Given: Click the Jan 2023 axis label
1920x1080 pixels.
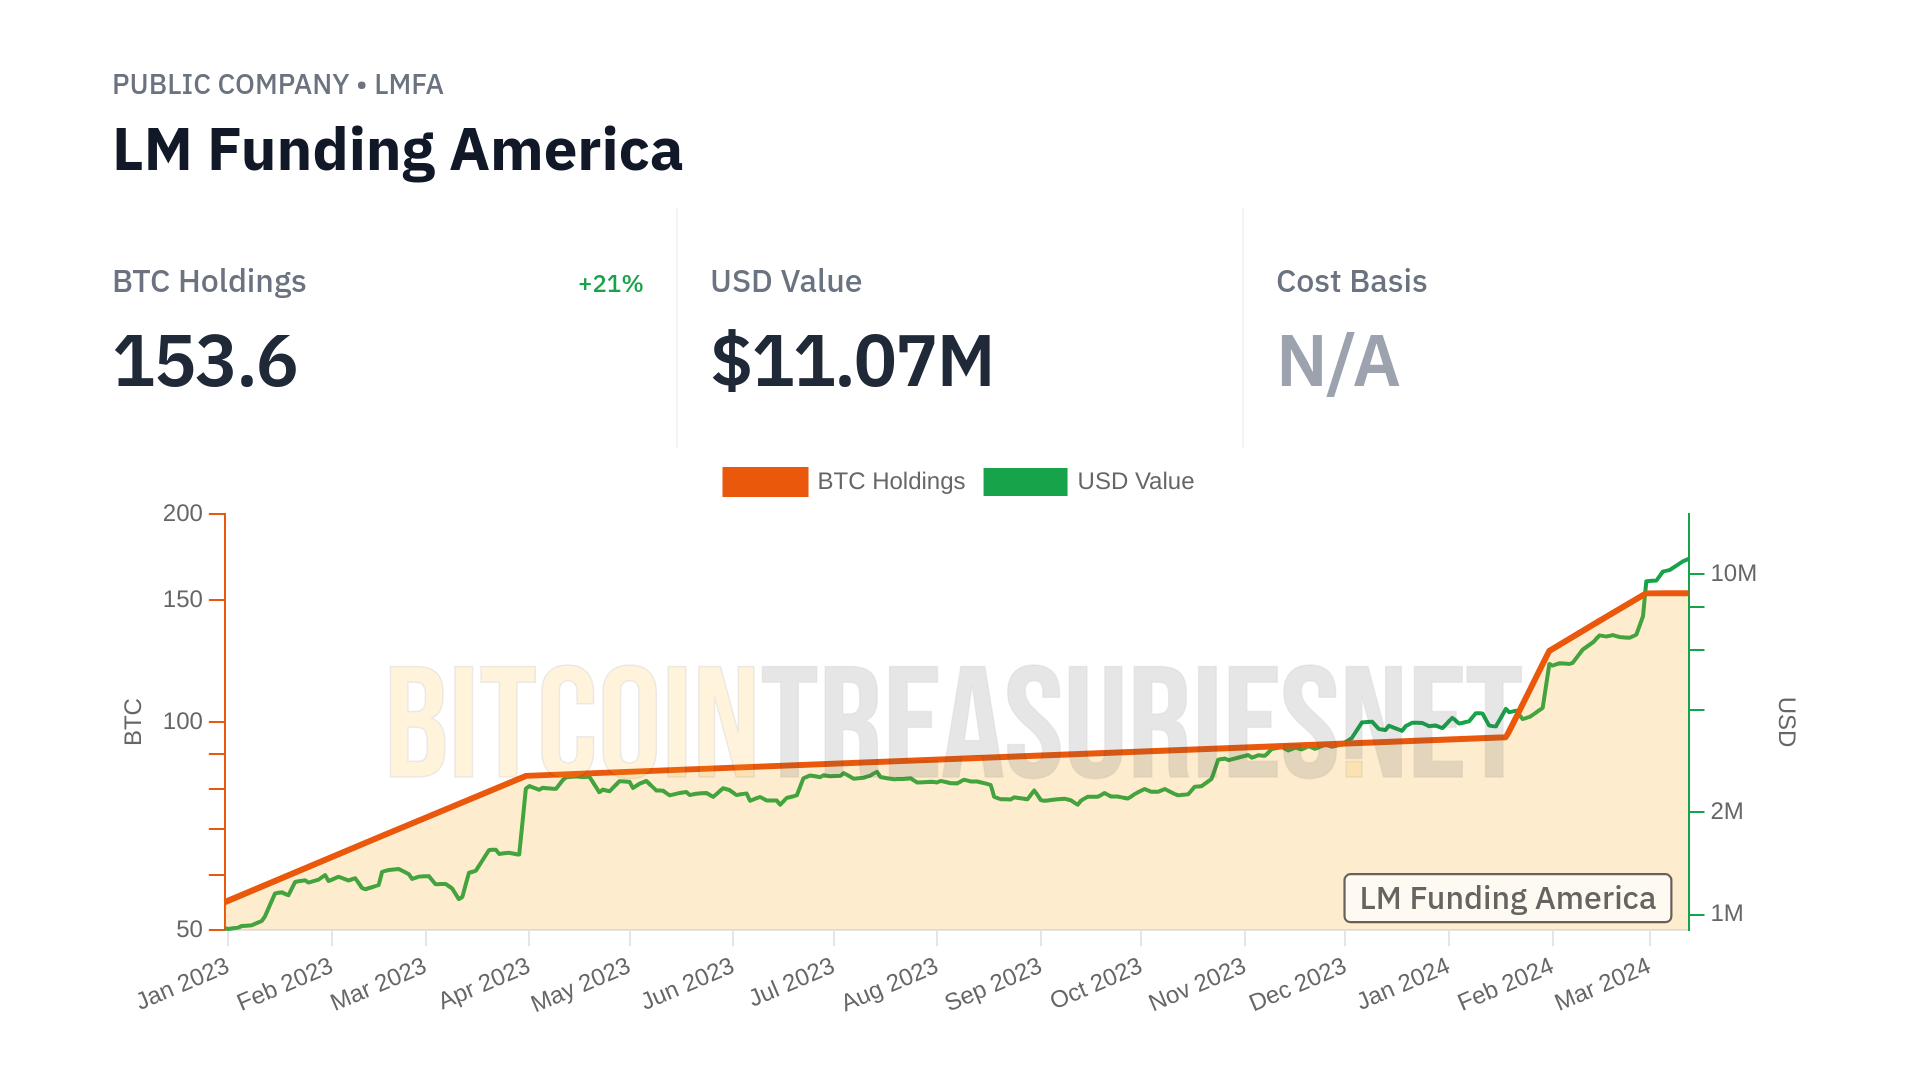Looking at the screenshot, I should click(184, 983).
